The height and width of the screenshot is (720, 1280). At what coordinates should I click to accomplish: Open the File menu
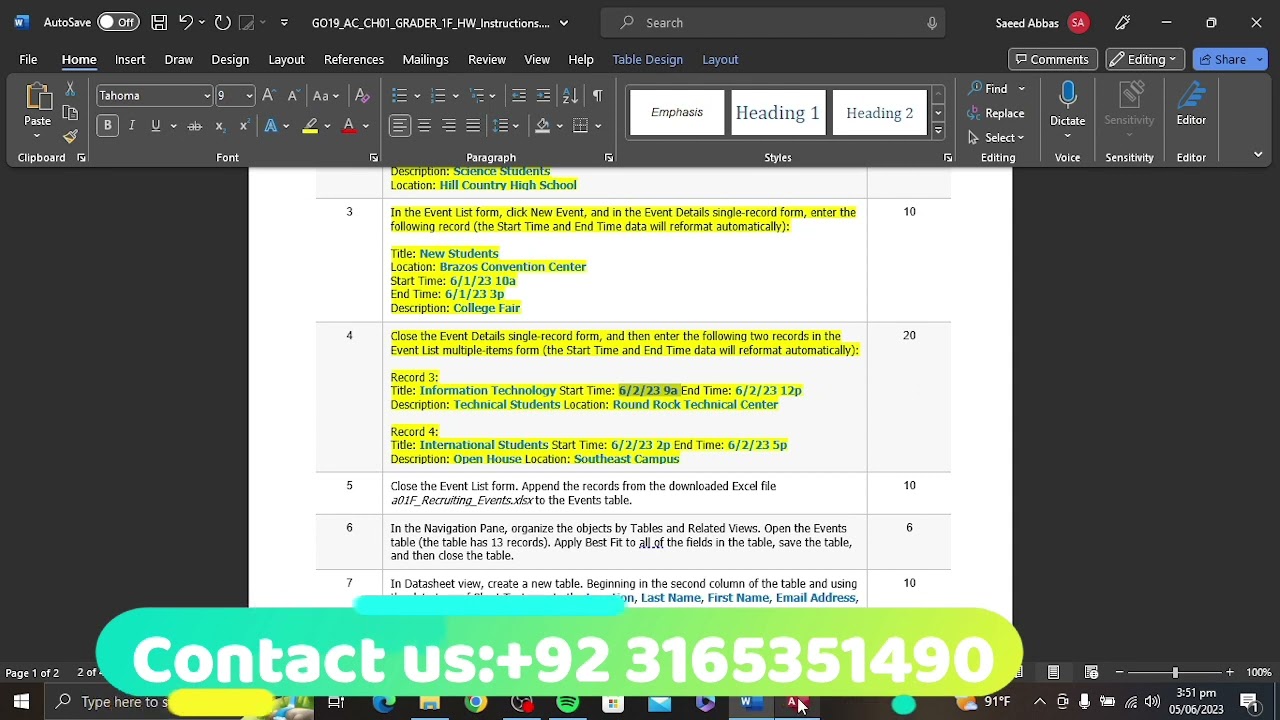coord(28,60)
